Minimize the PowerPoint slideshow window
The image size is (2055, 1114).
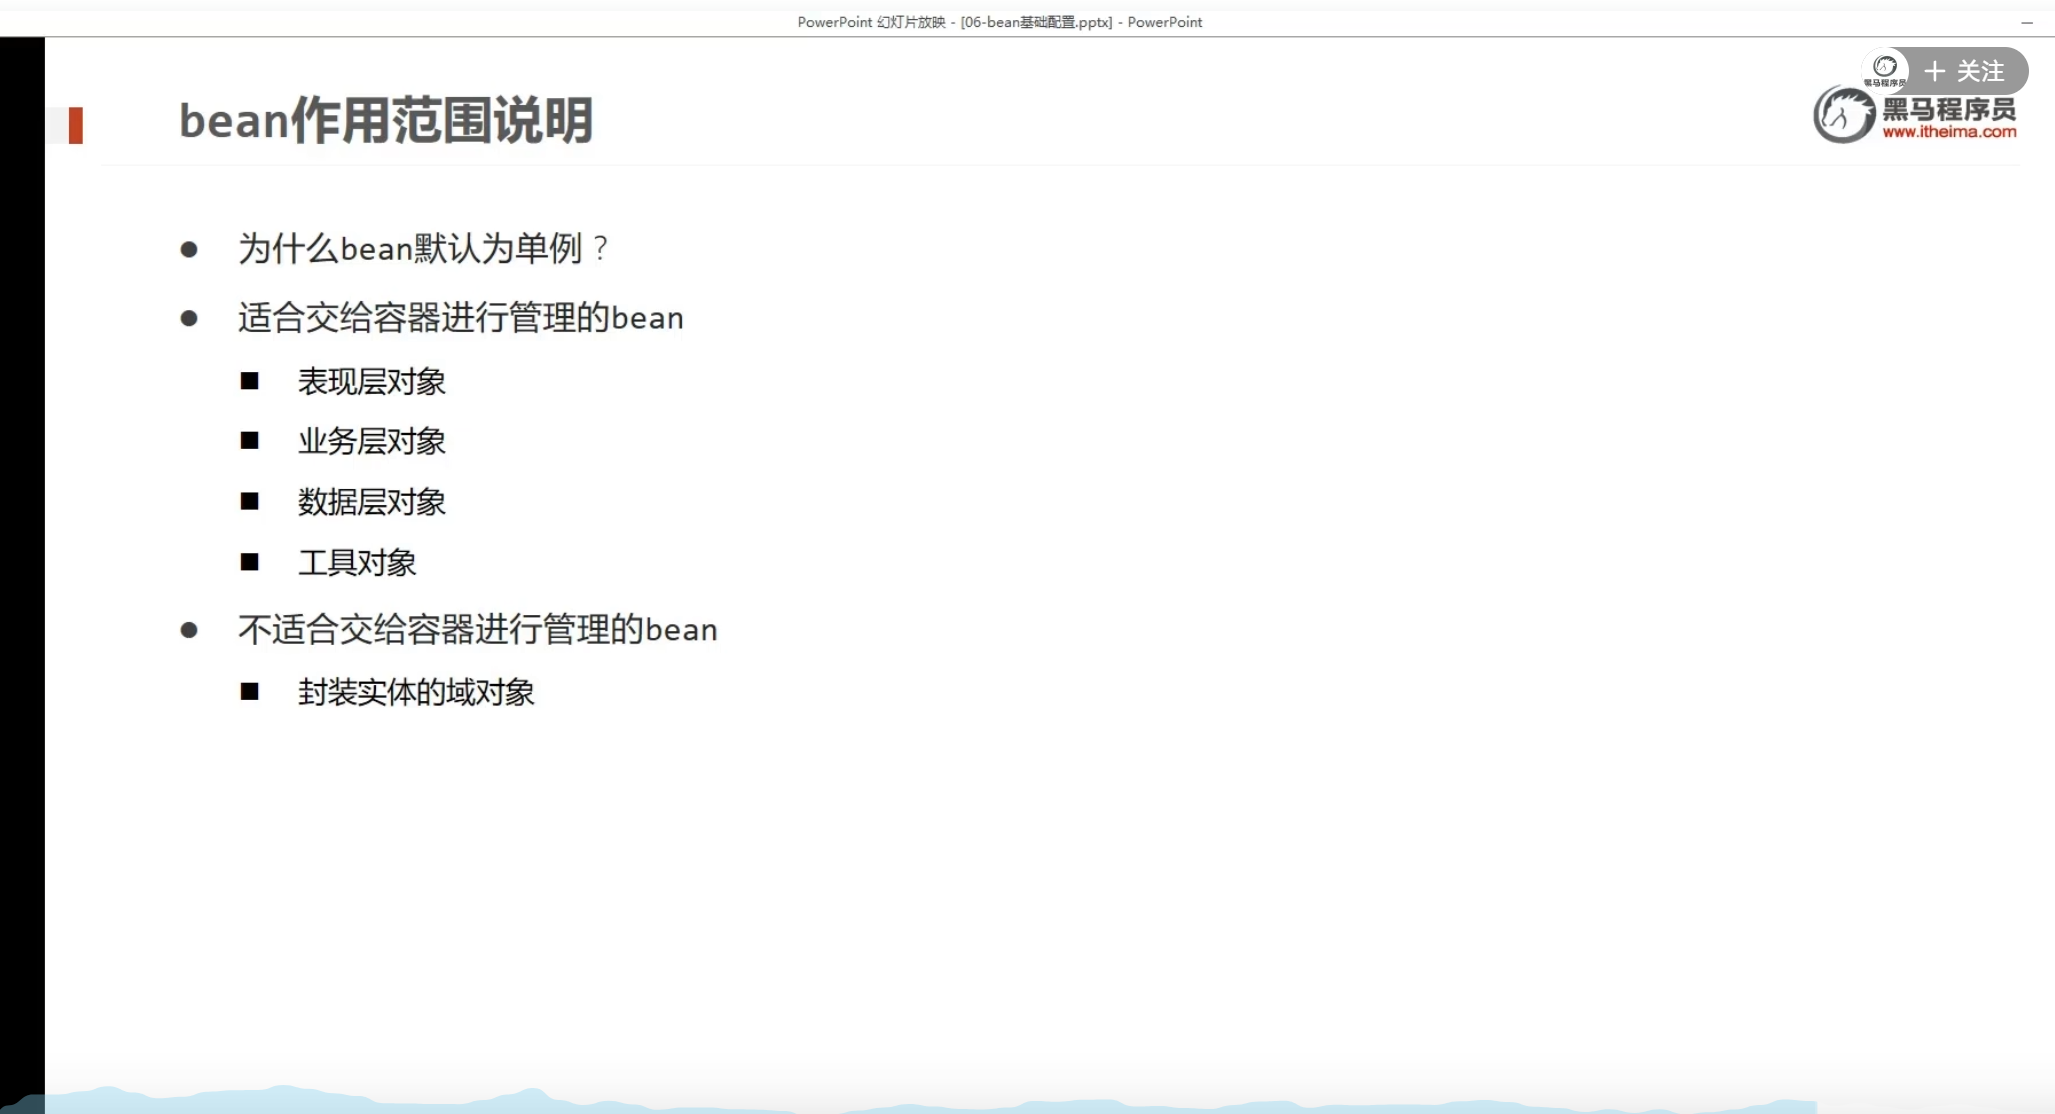click(x=2027, y=22)
